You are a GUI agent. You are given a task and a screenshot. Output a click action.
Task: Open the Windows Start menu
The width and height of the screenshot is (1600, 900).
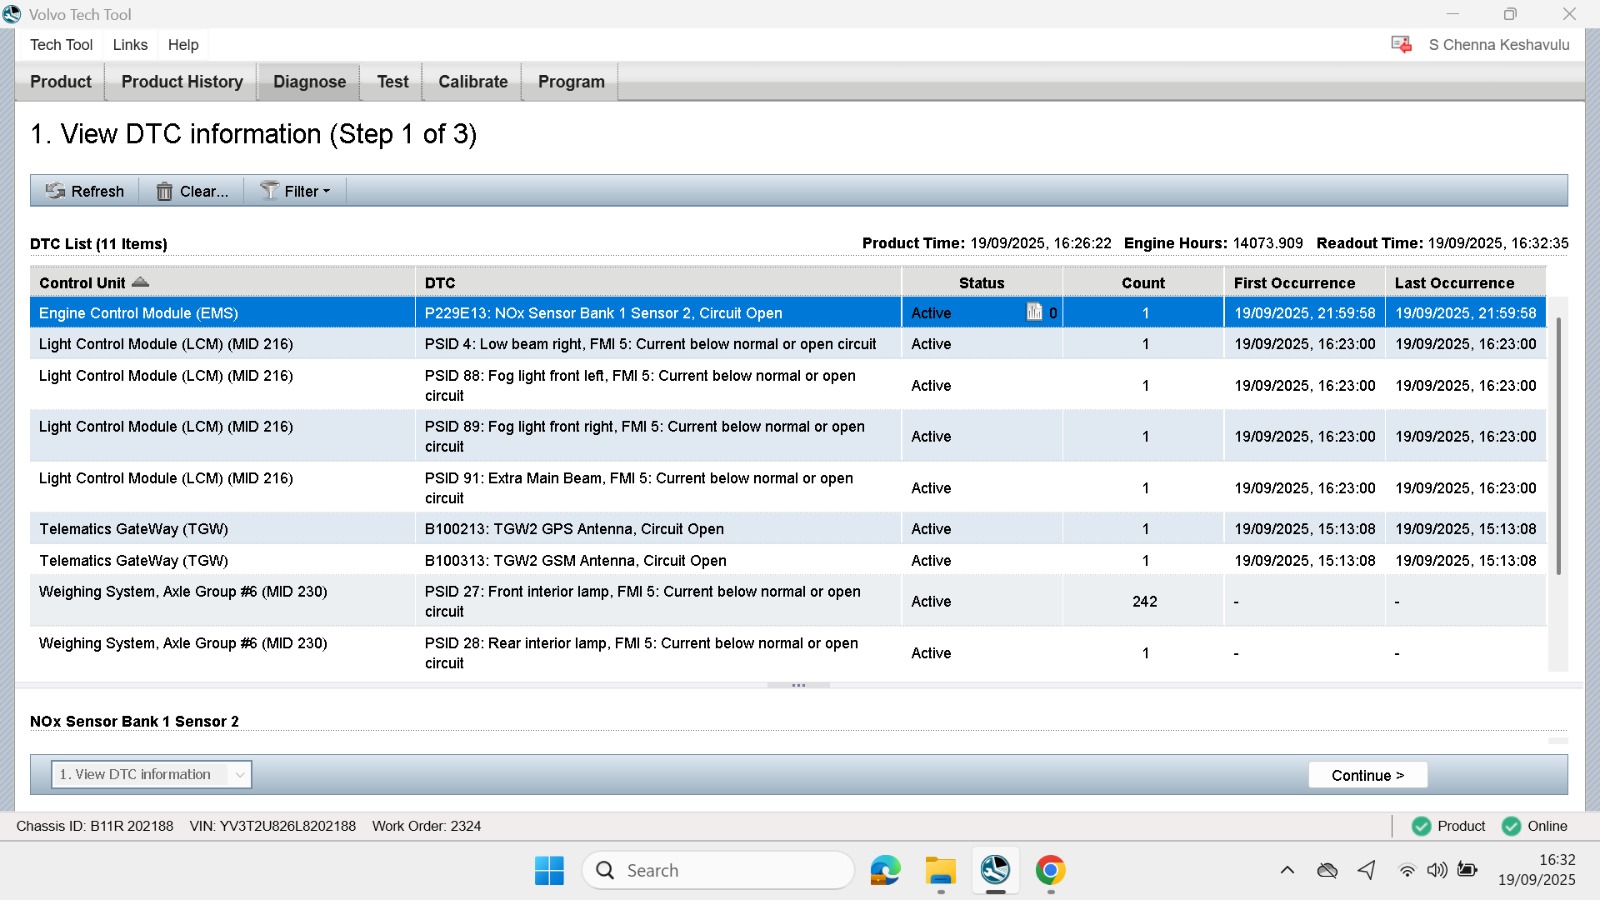pos(549,870)
